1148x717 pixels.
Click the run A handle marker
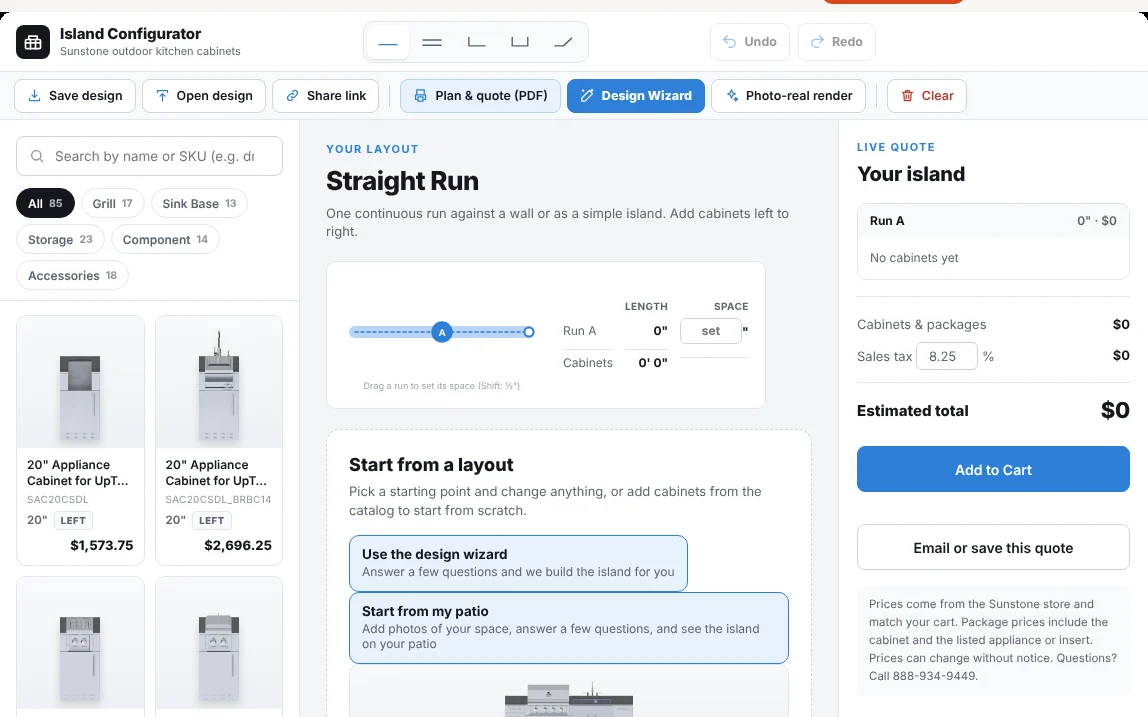tap(441, 332)
